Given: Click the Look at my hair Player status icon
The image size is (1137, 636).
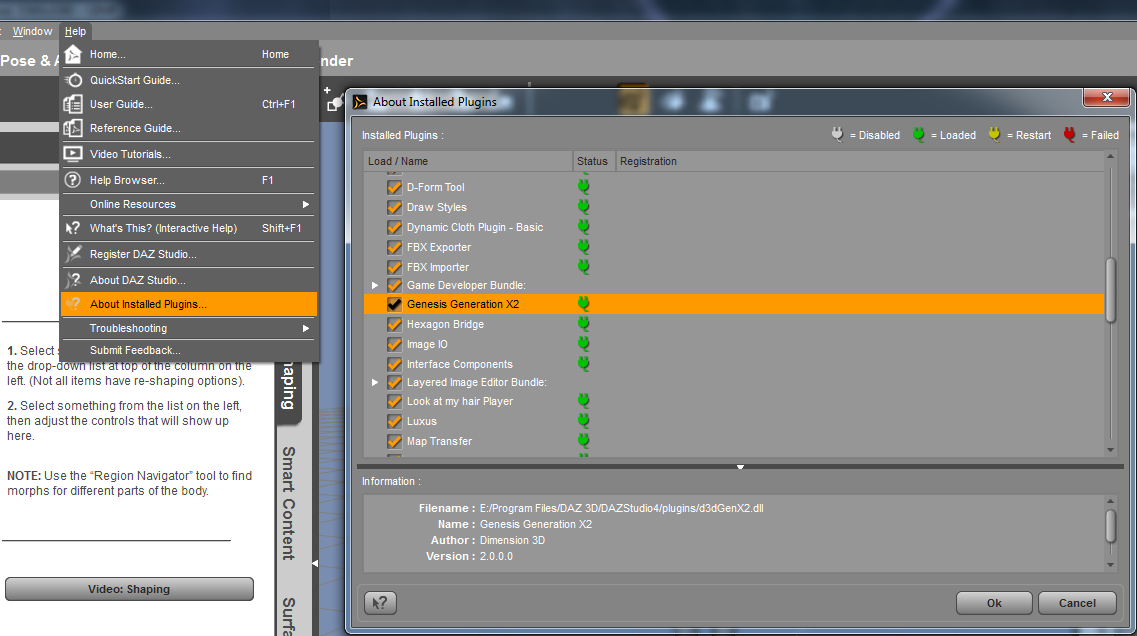Looking at the screenshot, I should point(583,401).
